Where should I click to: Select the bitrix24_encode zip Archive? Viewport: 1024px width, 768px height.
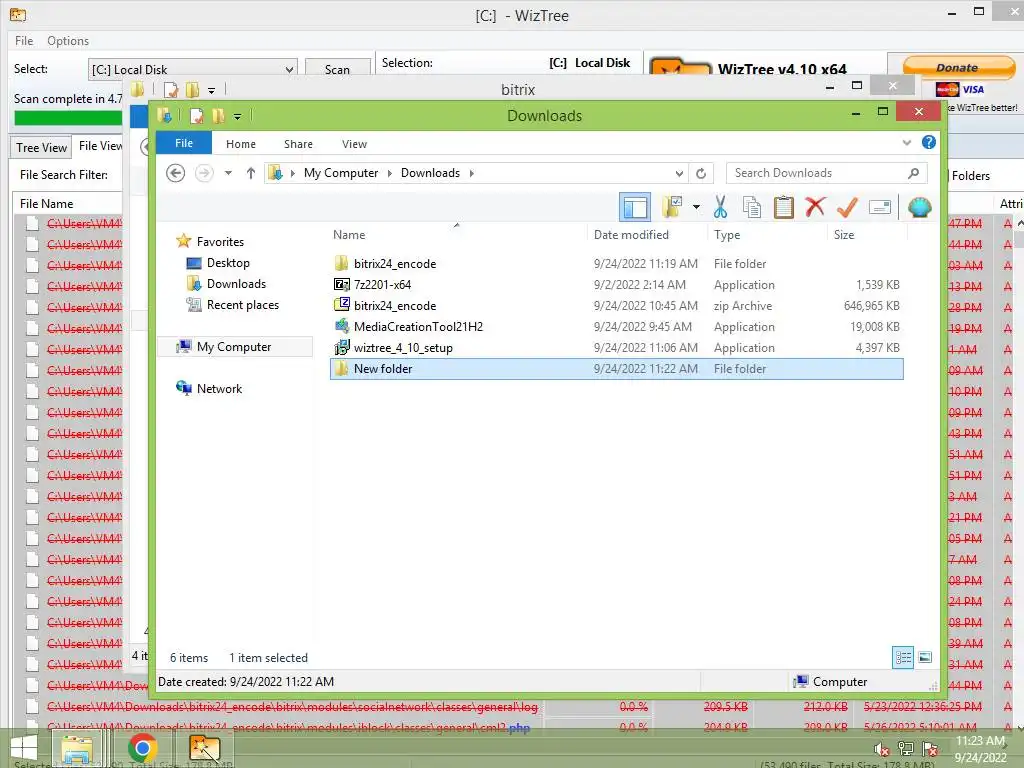click(x=616, y=306)
